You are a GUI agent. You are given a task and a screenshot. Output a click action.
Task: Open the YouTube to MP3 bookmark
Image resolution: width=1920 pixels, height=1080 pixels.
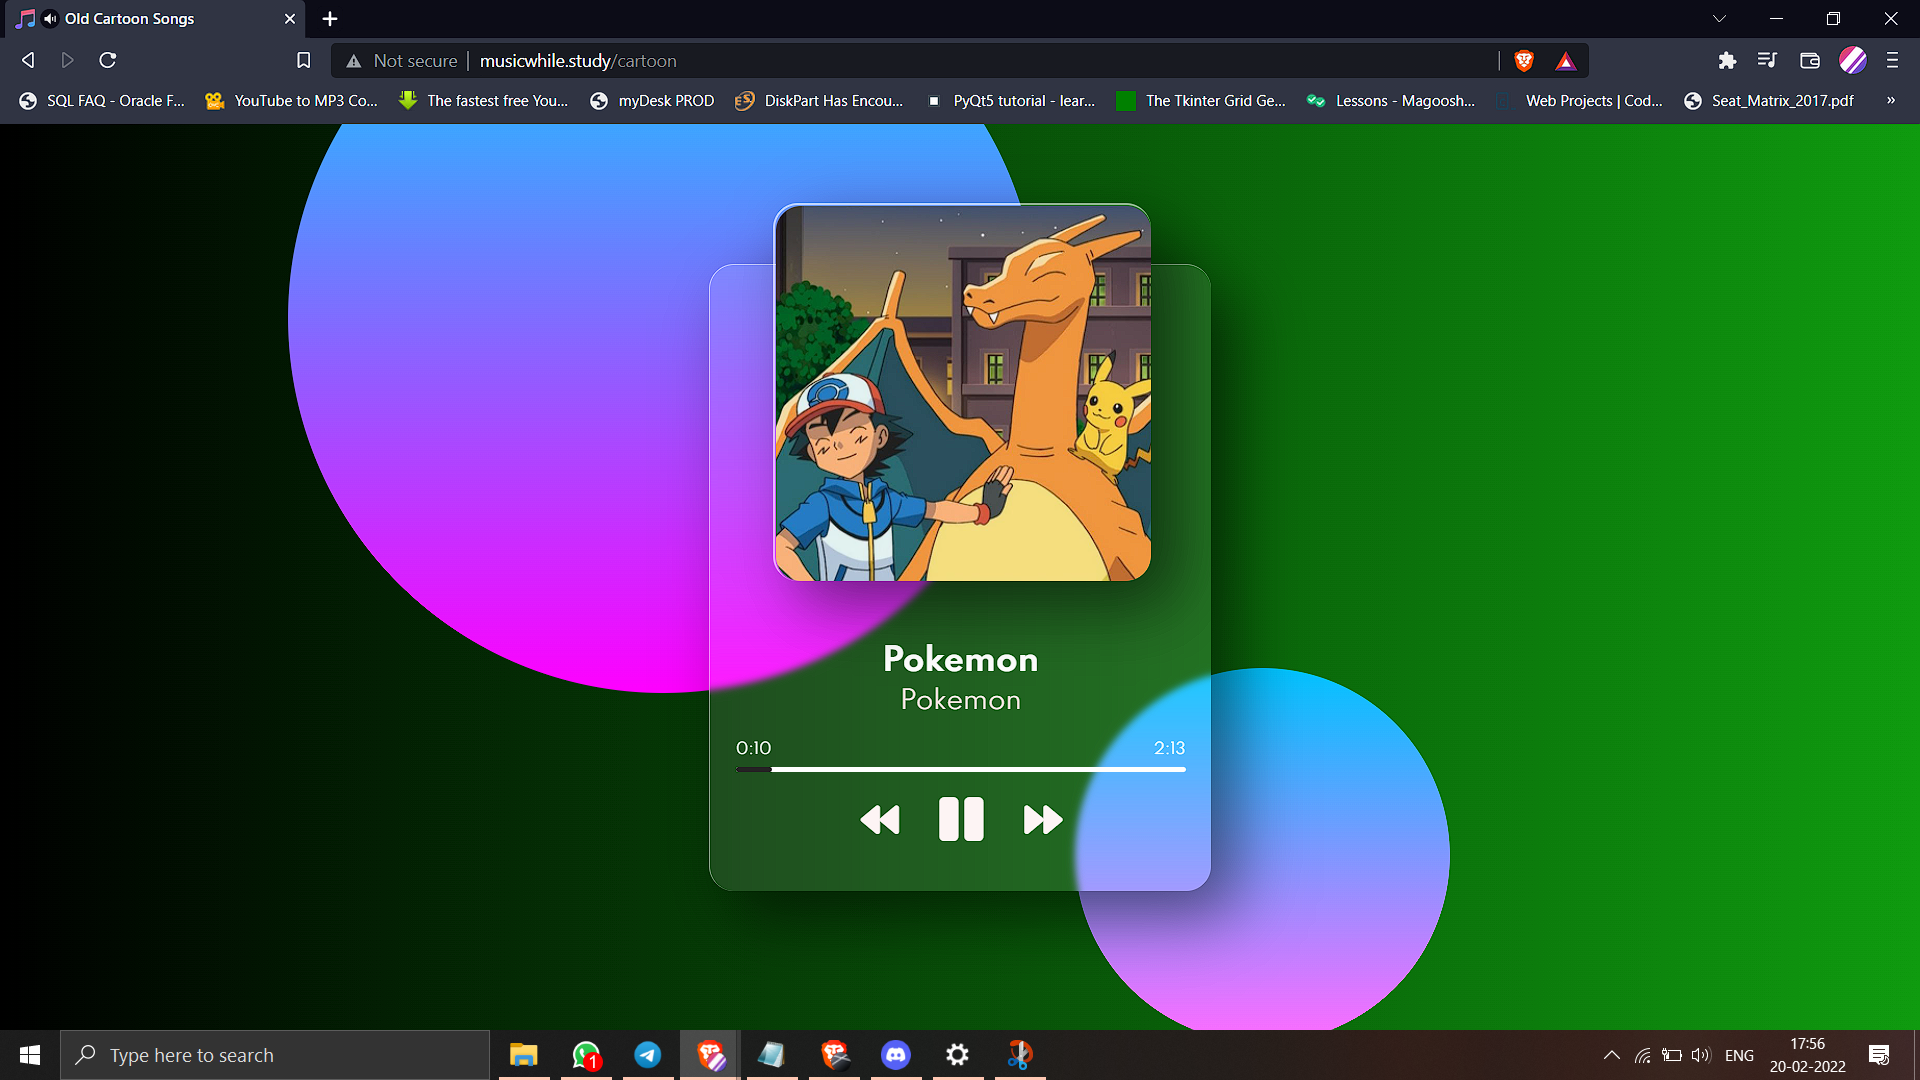click(291, 101)
